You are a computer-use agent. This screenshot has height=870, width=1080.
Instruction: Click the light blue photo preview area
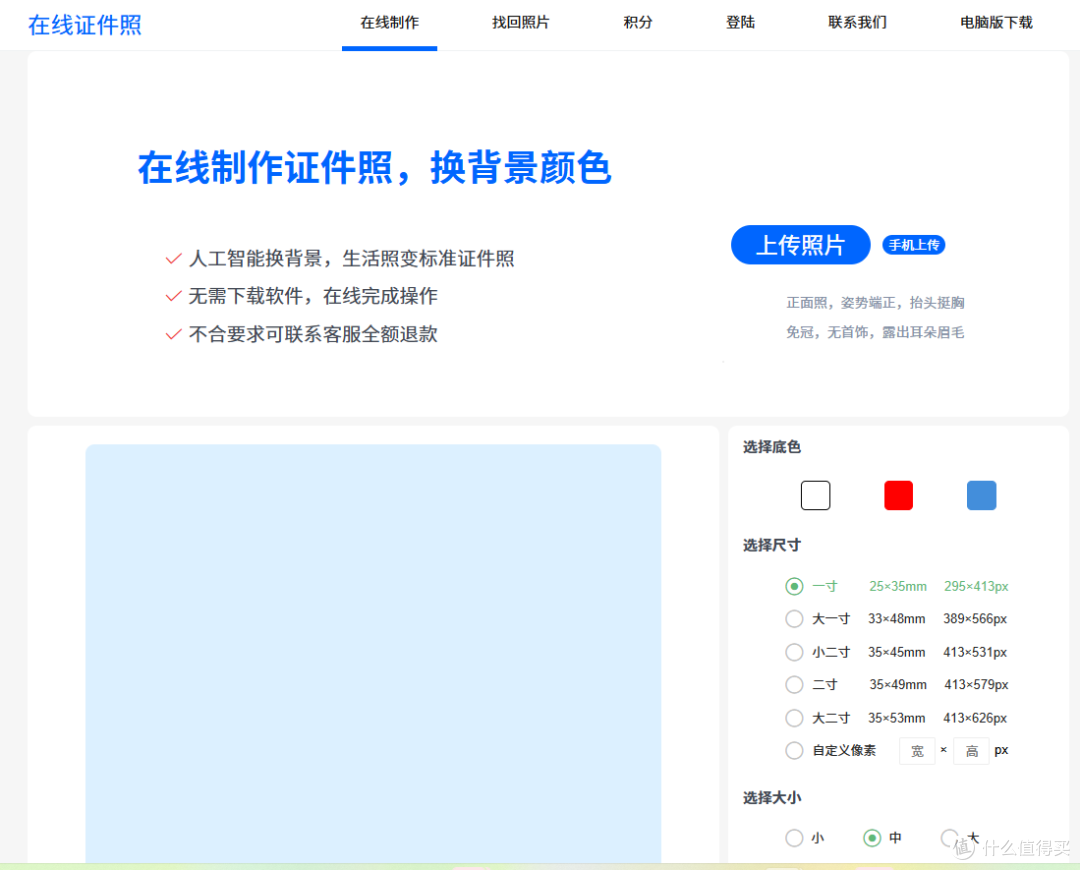click(373, 653)
